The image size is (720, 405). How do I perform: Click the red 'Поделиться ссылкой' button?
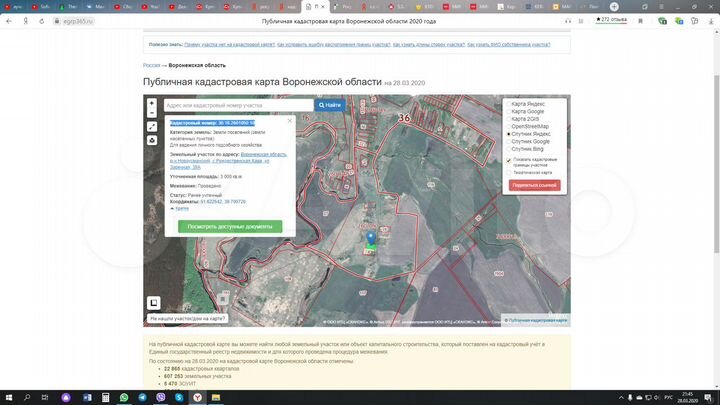tap(535, 185)
